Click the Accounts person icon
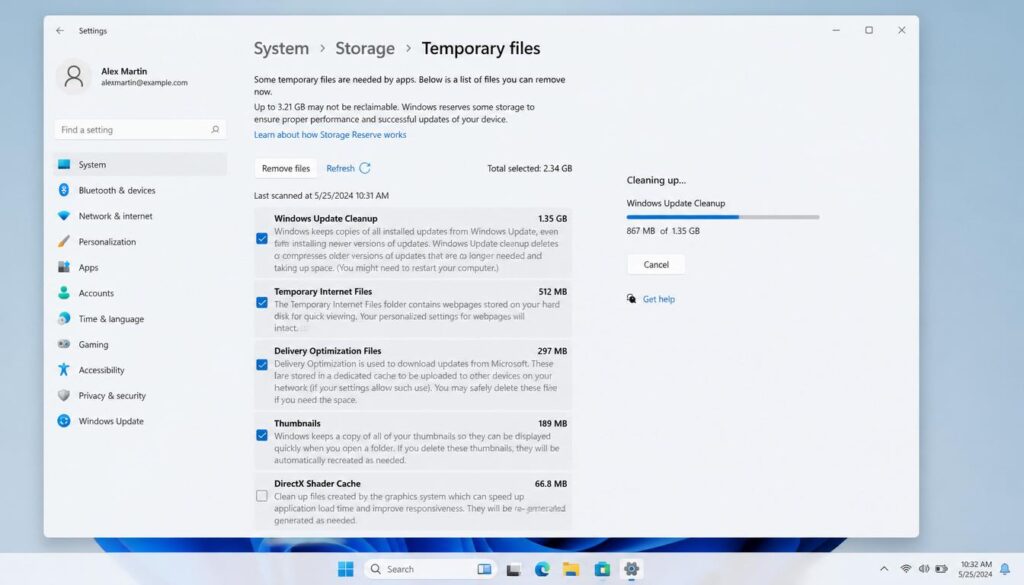 pyautogui.click(x=63, y=292)
